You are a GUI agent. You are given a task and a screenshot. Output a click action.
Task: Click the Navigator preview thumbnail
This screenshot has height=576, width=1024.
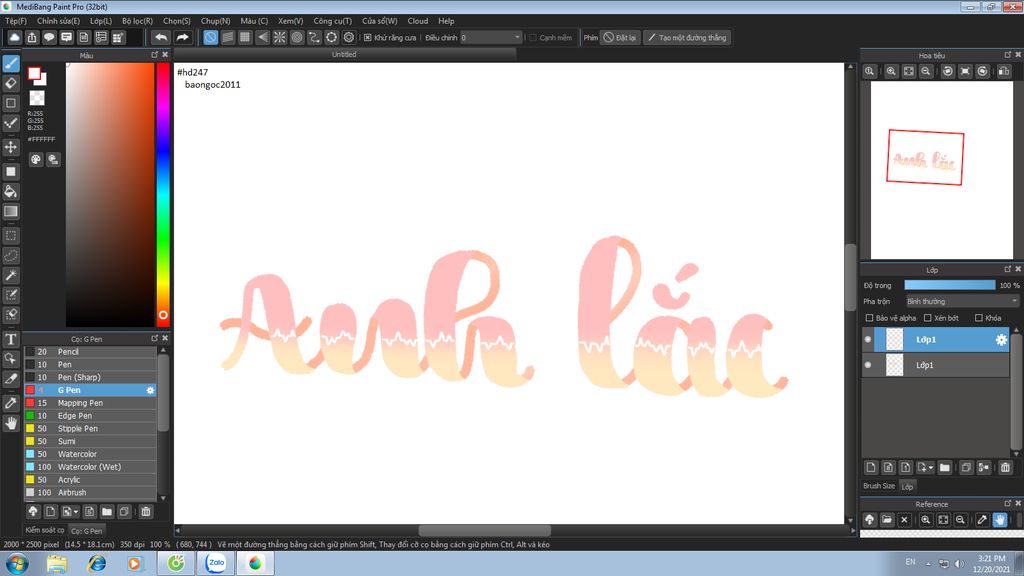(942, 170)
